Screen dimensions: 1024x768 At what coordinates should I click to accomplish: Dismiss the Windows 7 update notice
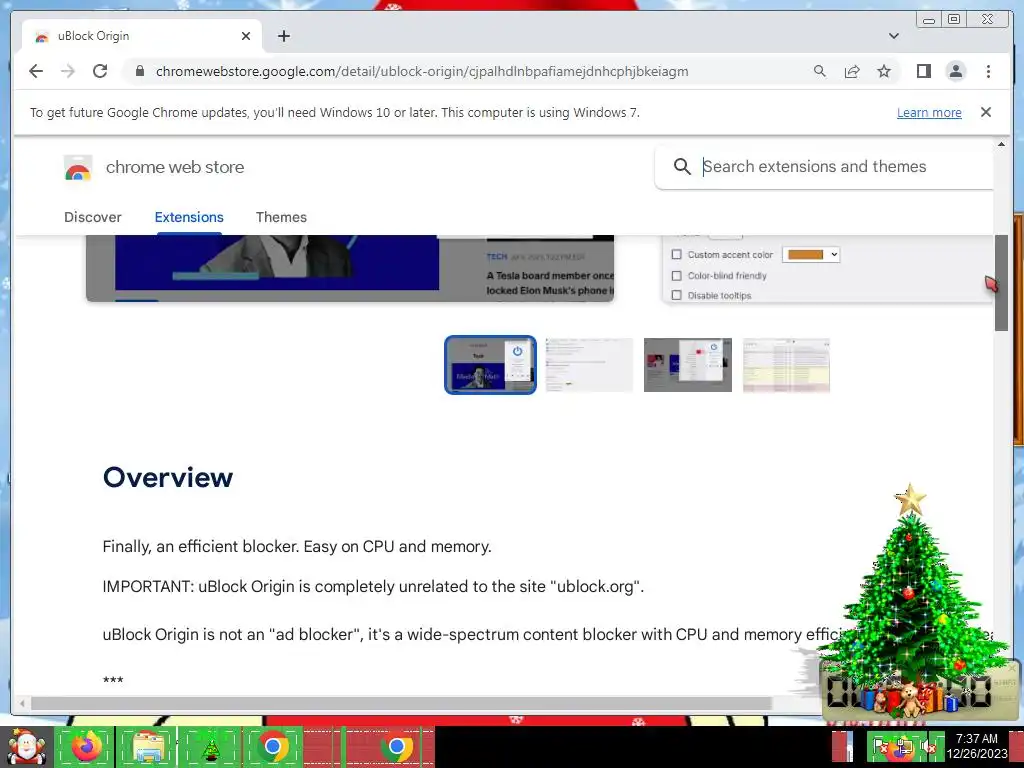pos(985,112)
